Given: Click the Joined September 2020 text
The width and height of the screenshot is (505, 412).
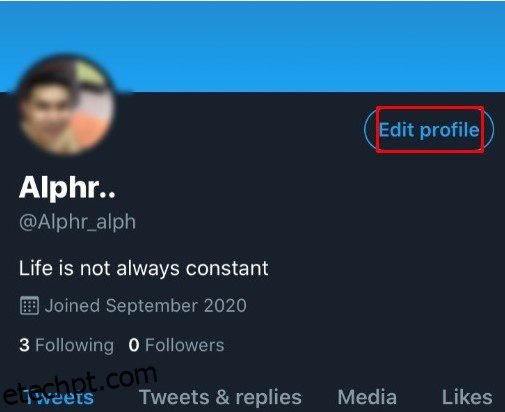Looking at the screenshot, I should [x=146, y=305].
